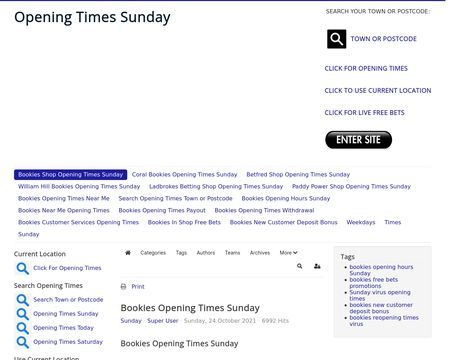Click the Opening Times Sunday page title
The width and height of the screenshot is (450, 360).
pyautogui.click(x=92, y=17)
